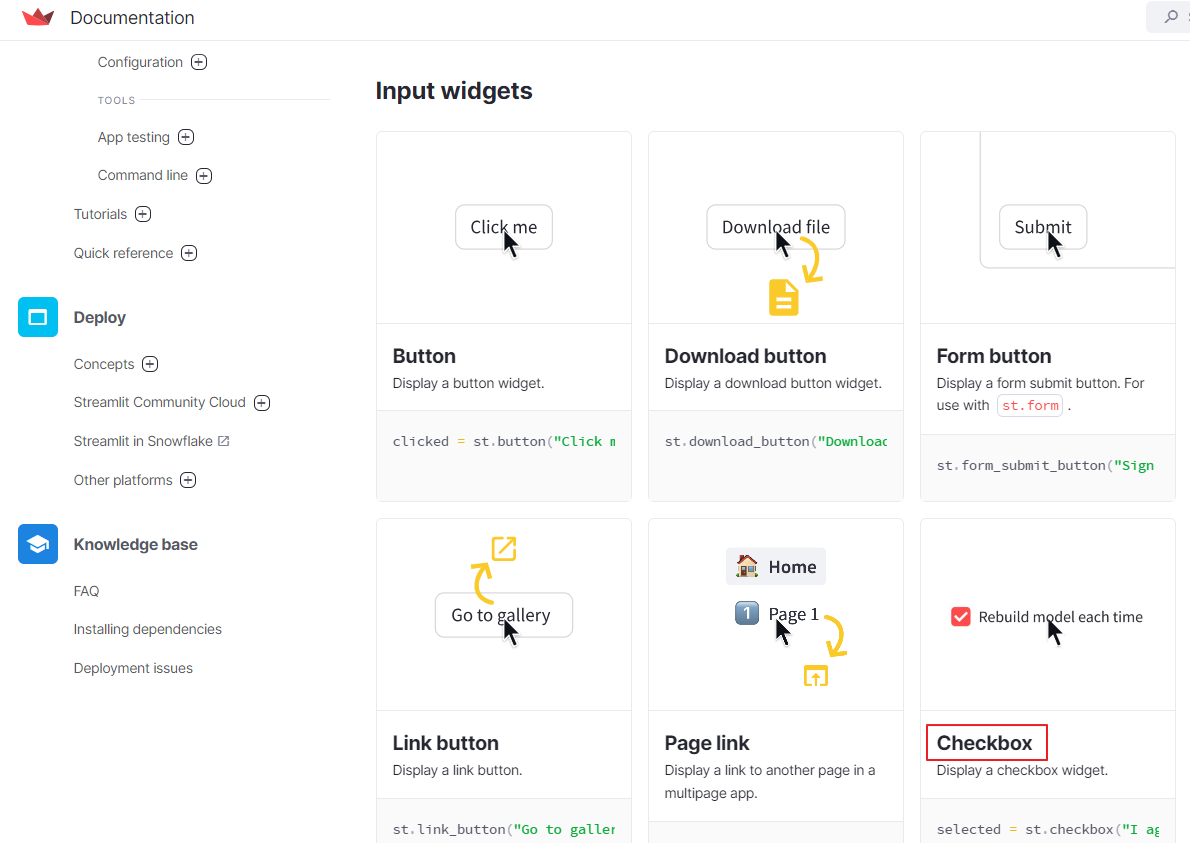
Task: Click the st.checkbox code snippet
Action: (1048, 829)
